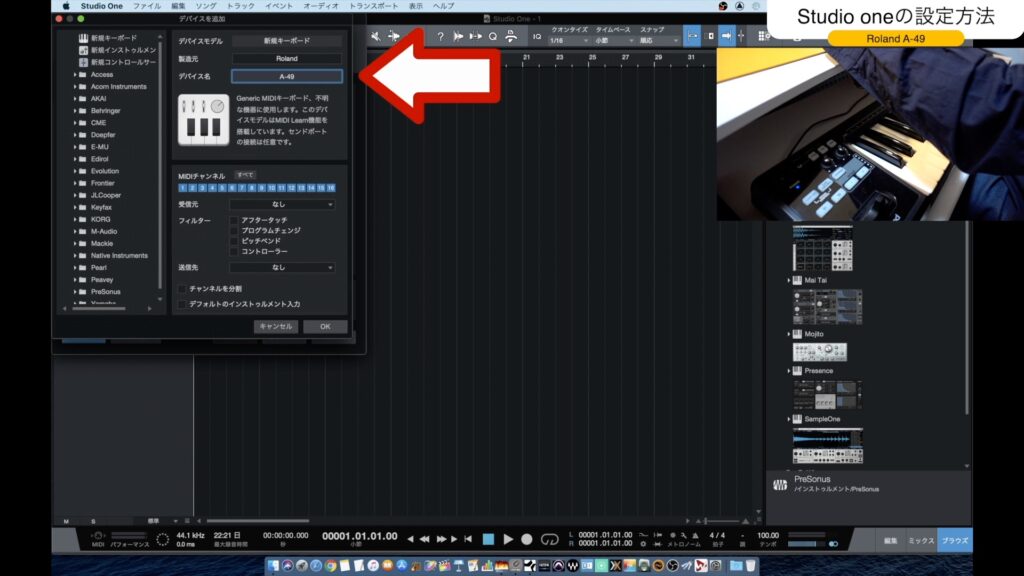This screenshot has height=576, width=1024.
Task: Click the キャンセル button
Action: click(x=276, y=327)
